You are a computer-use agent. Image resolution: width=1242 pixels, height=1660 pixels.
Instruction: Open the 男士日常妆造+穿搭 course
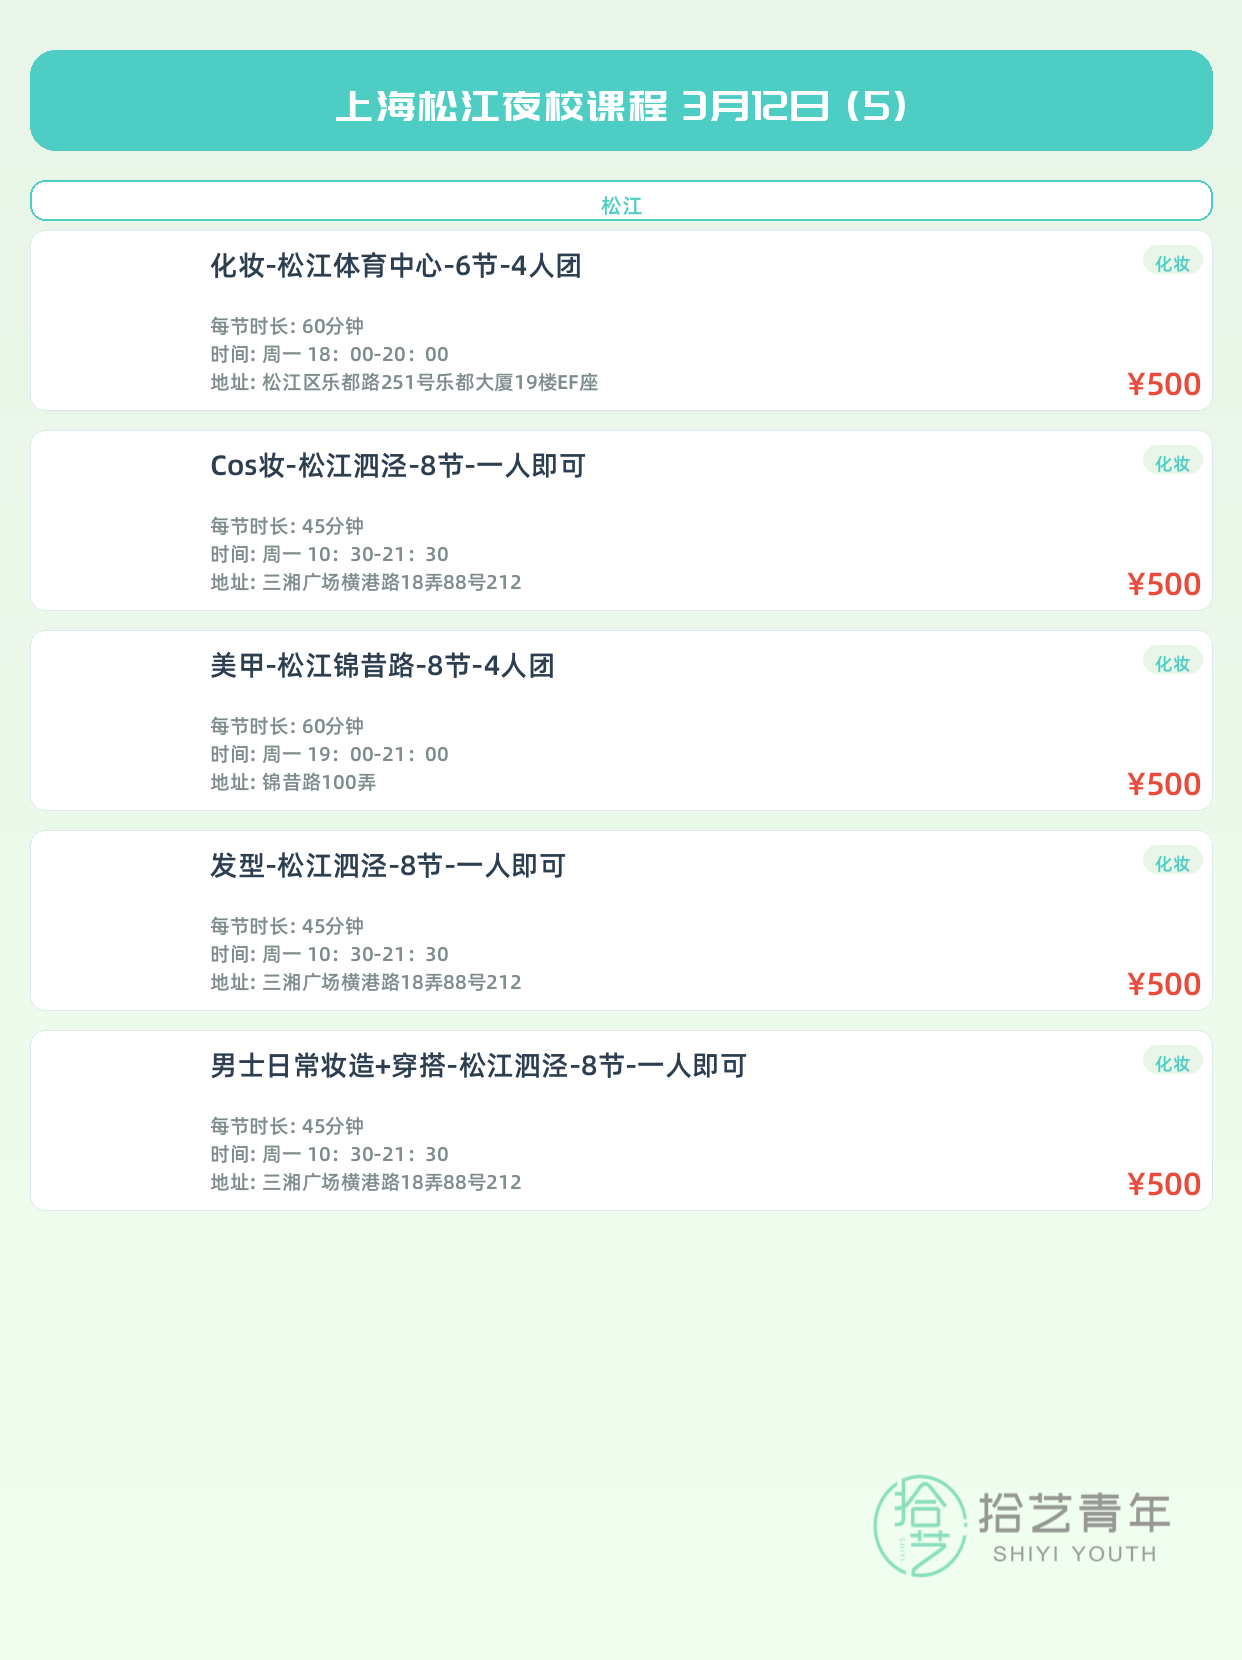478,1066
